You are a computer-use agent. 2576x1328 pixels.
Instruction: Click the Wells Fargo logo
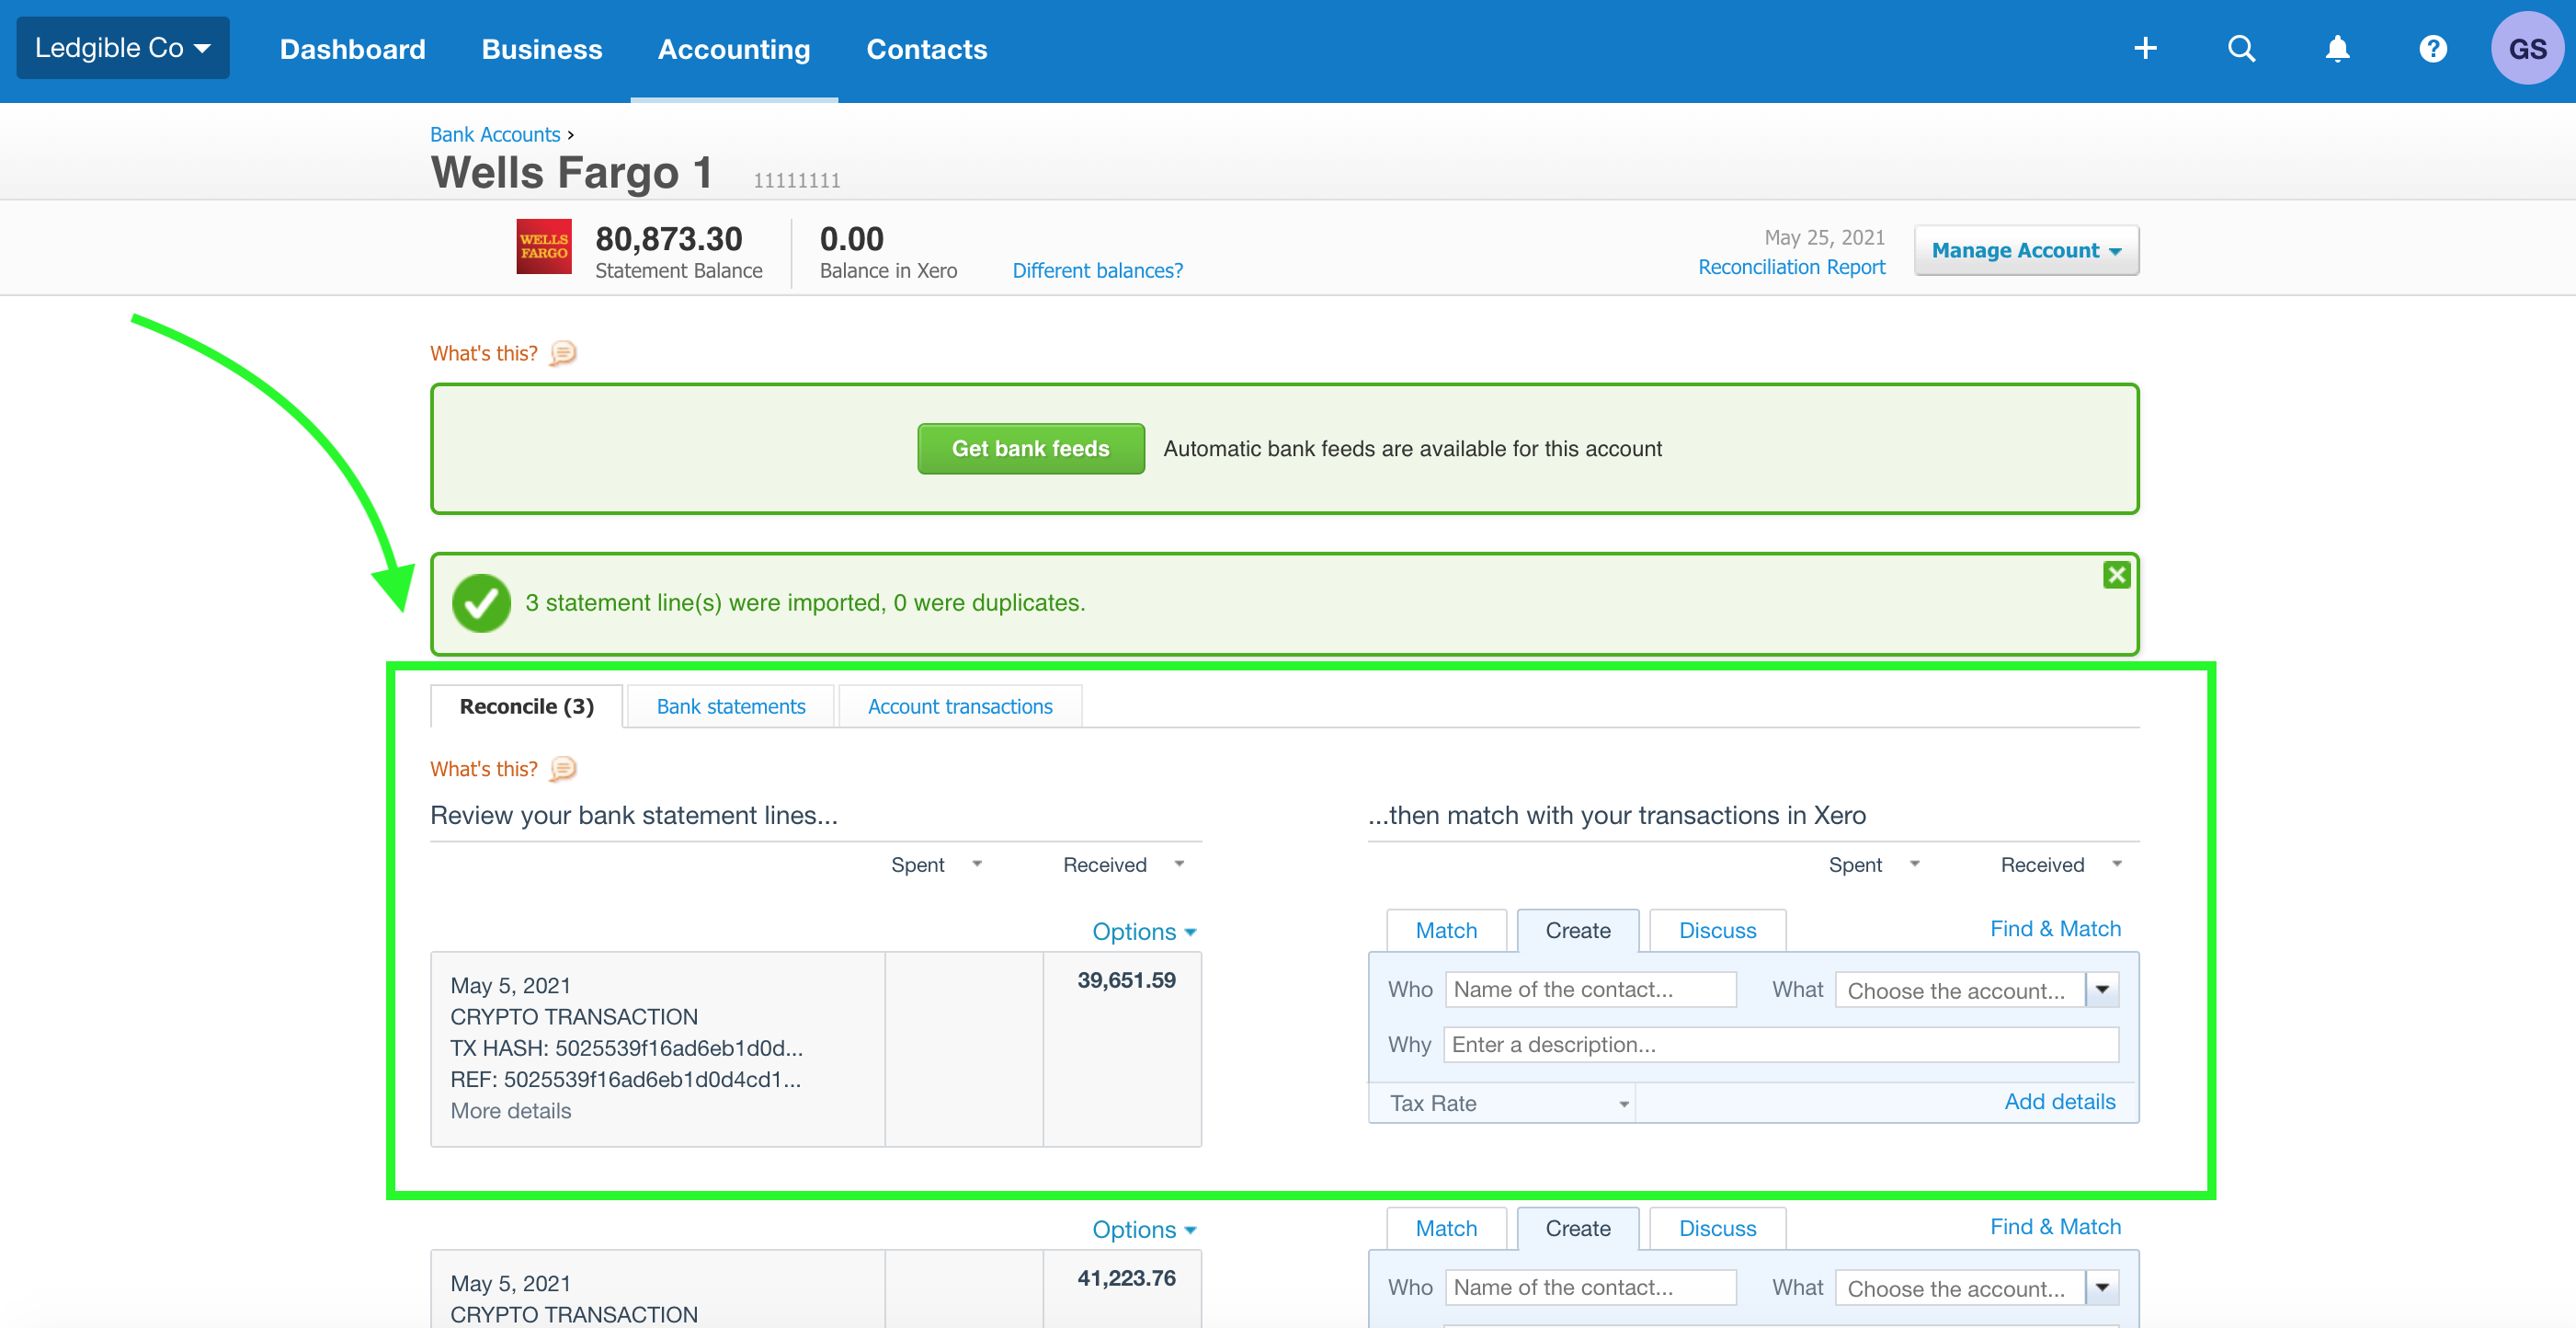[544, 246]
